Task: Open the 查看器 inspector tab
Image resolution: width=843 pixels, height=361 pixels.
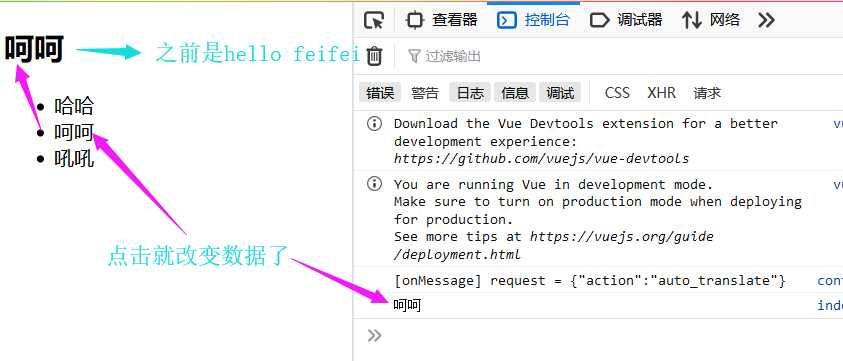Action: click(x=442, y=20)
